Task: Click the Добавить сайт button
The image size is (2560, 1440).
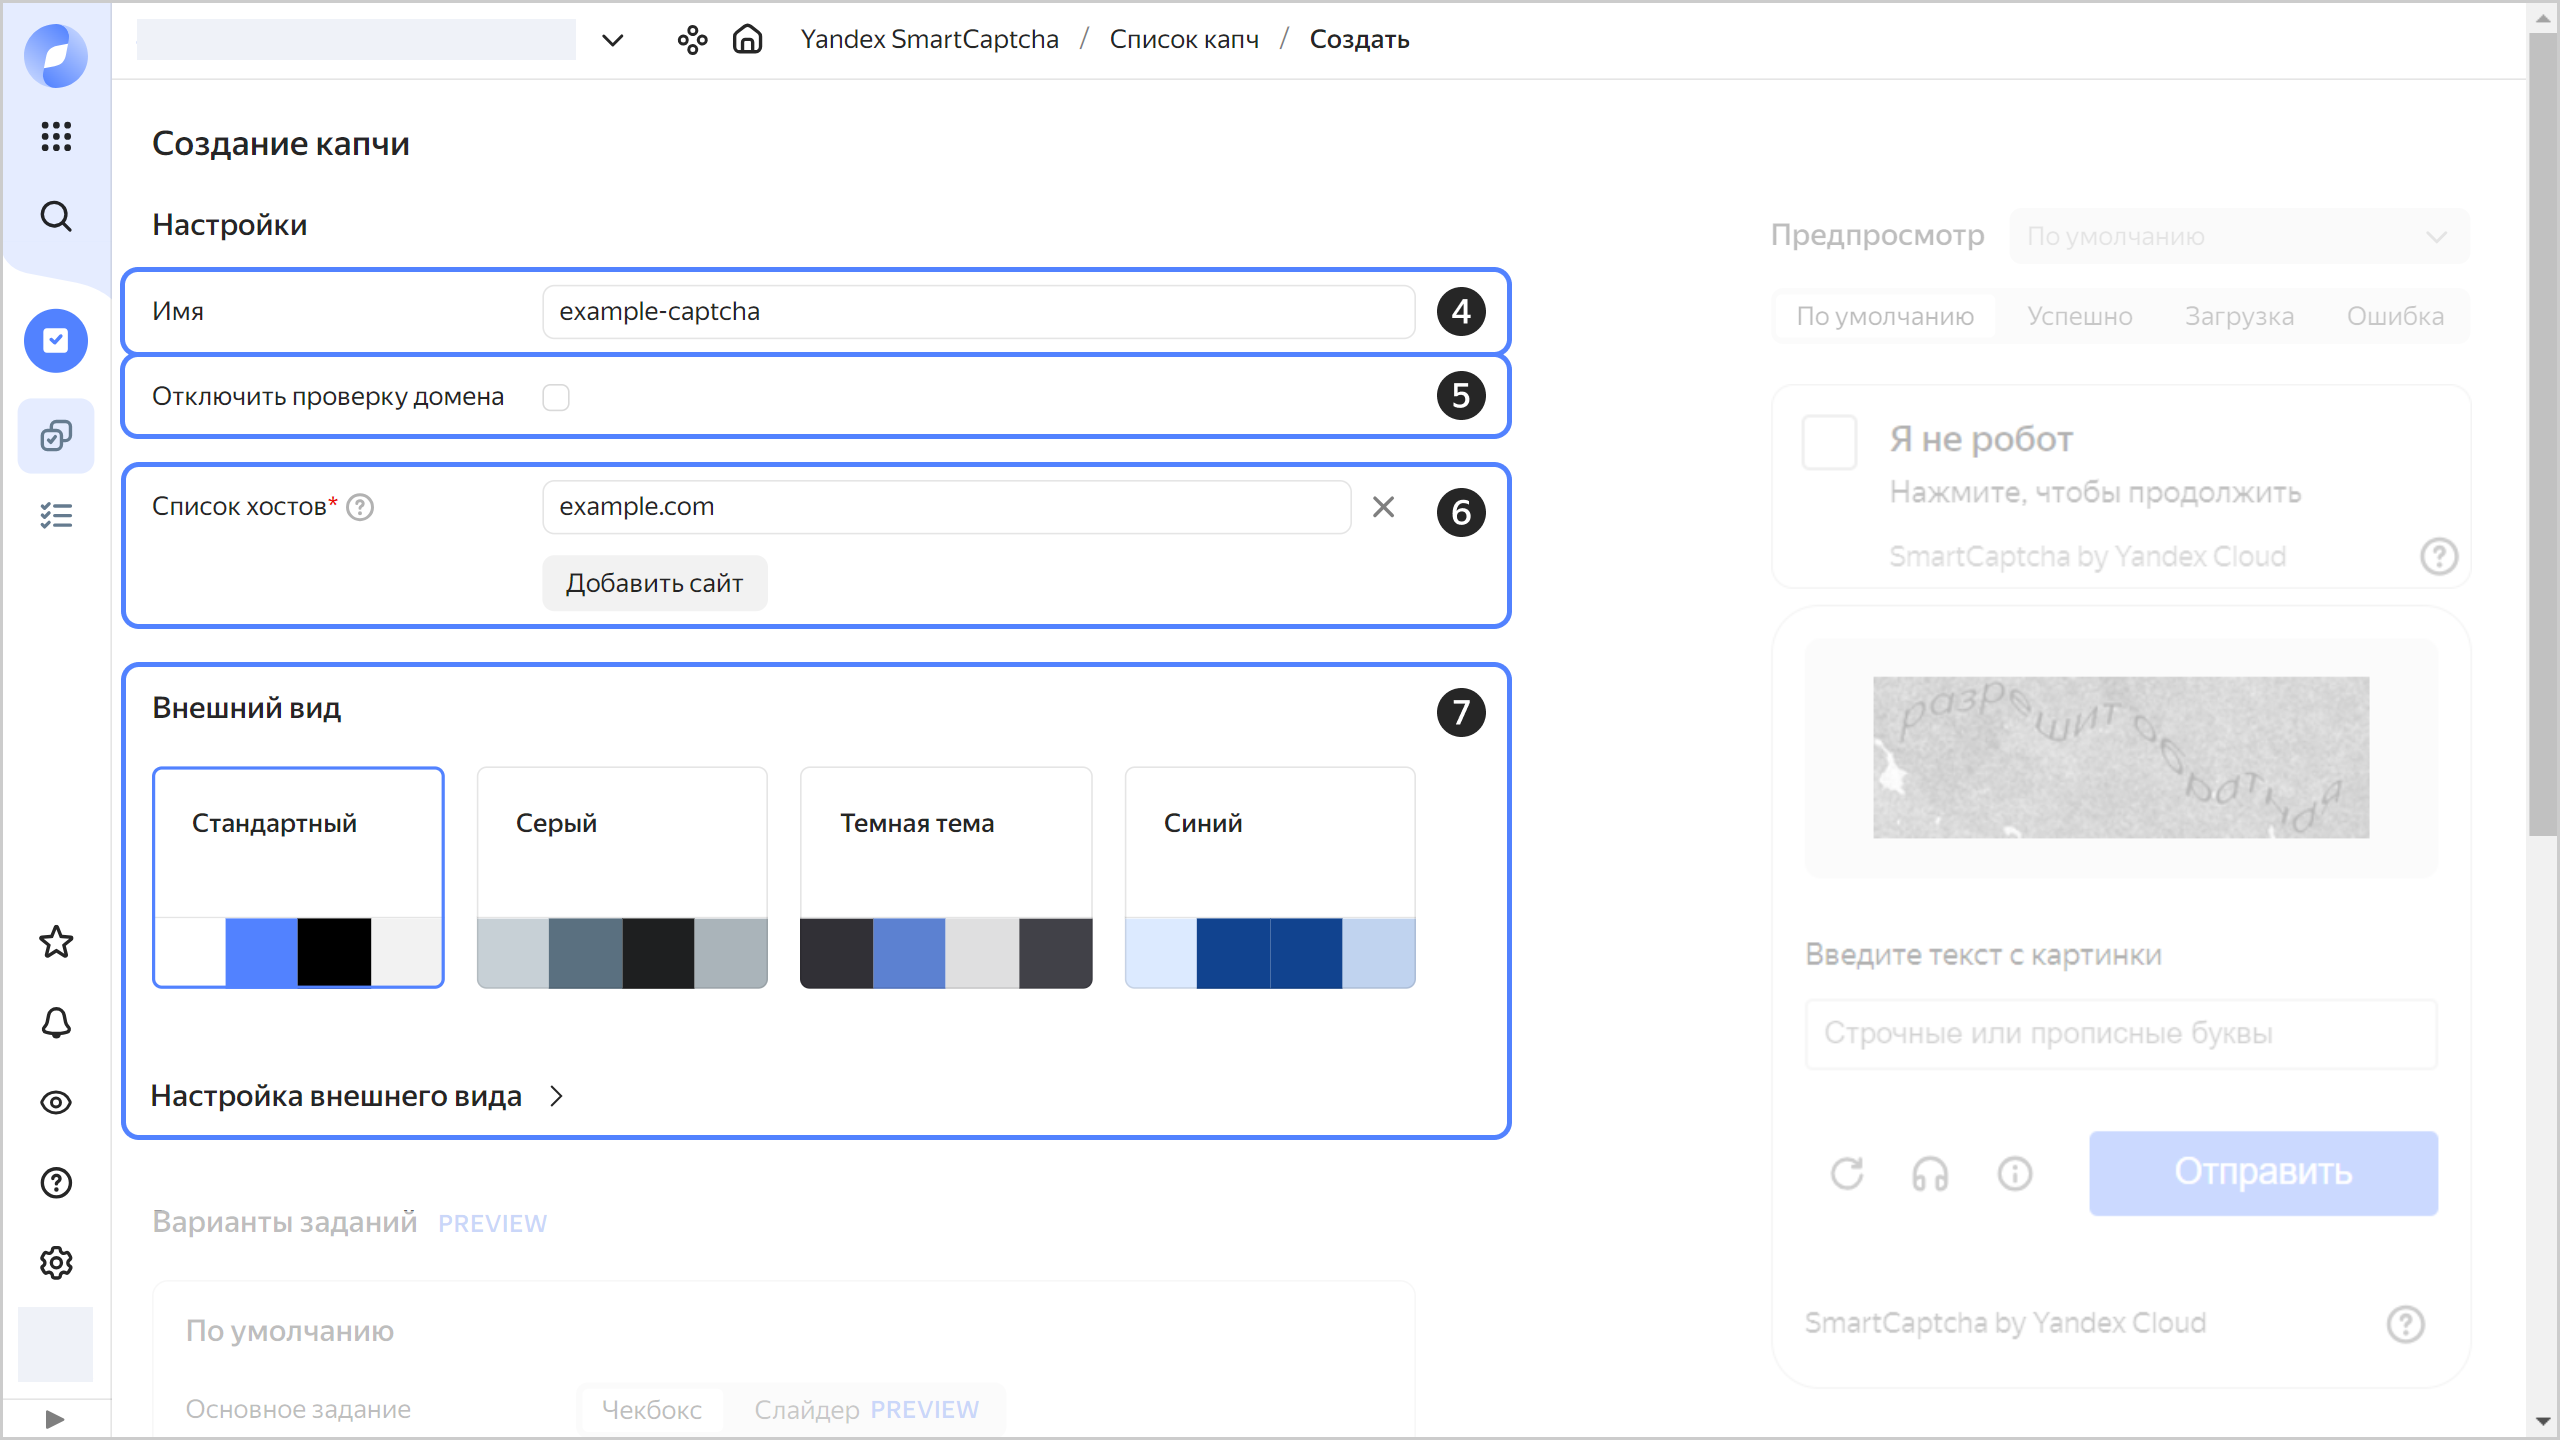Action: [654, 583]
